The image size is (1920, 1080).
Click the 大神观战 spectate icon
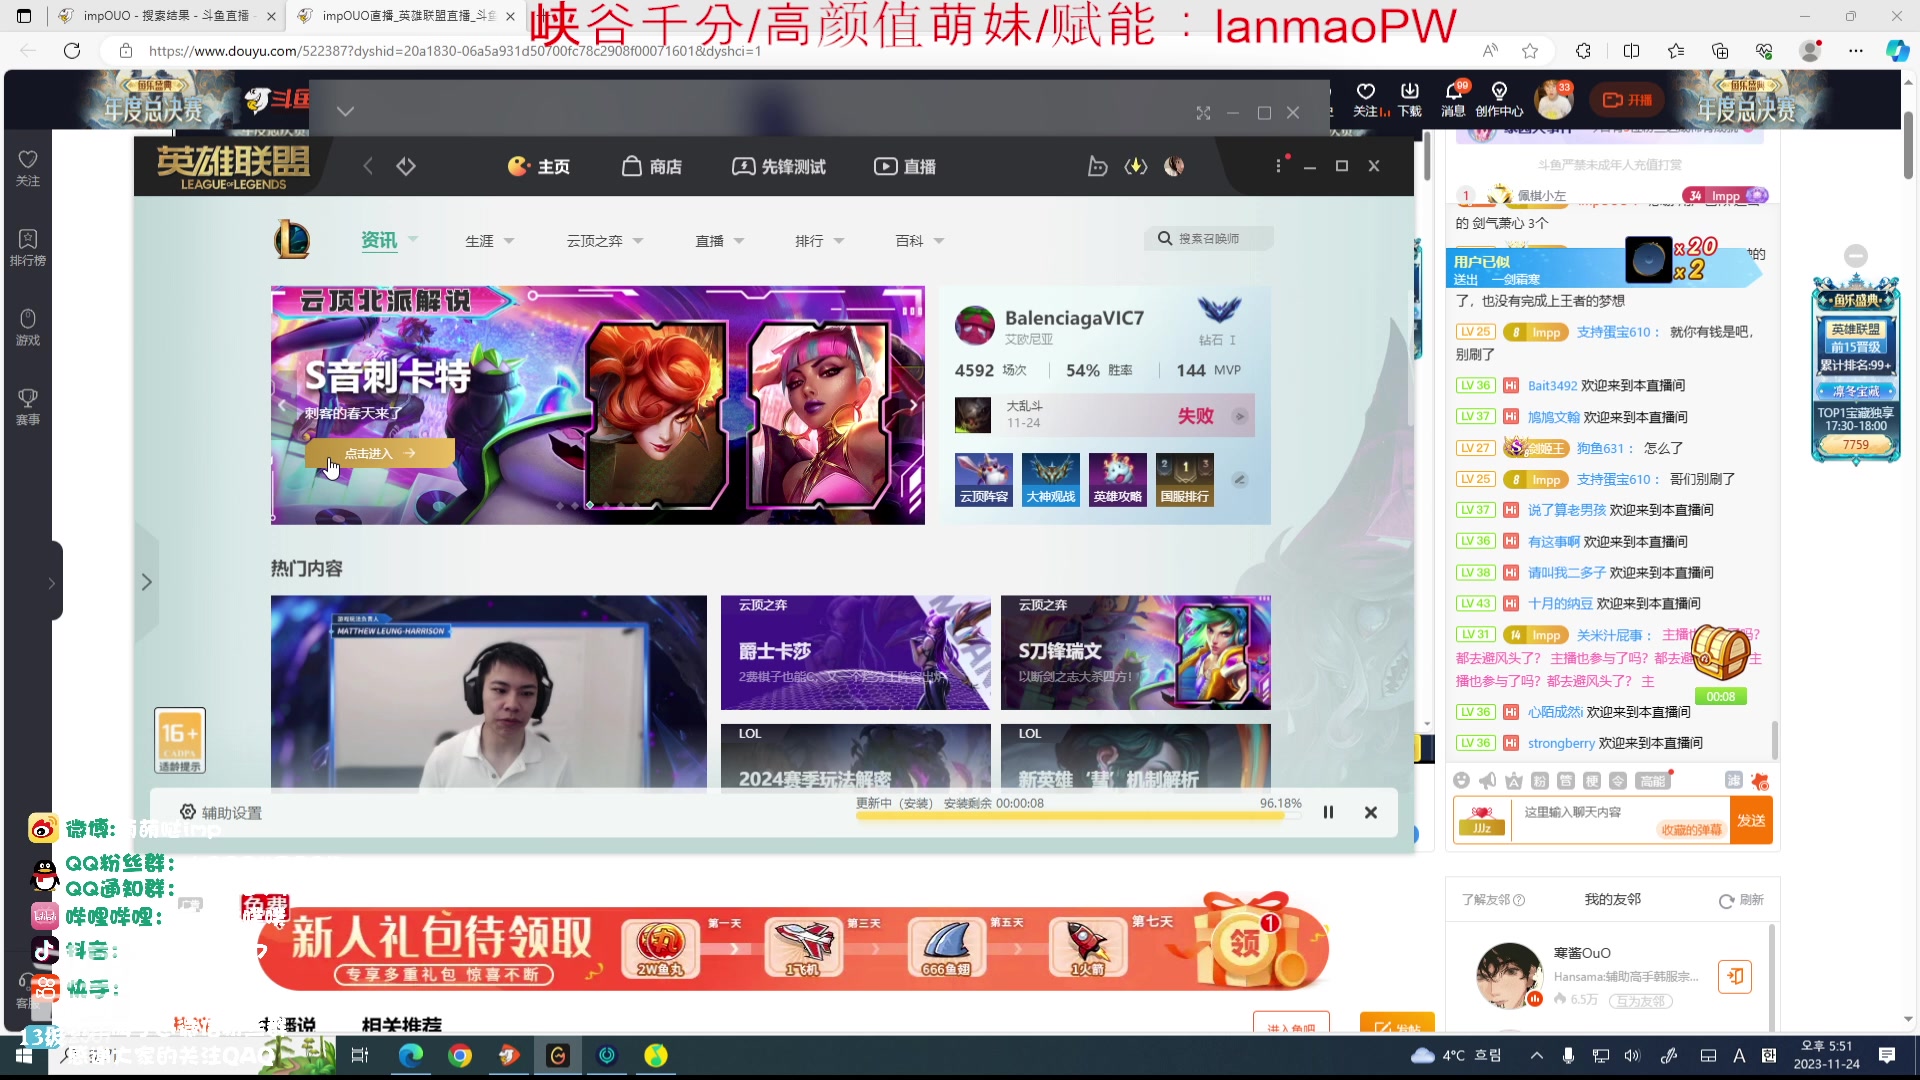1050,480
